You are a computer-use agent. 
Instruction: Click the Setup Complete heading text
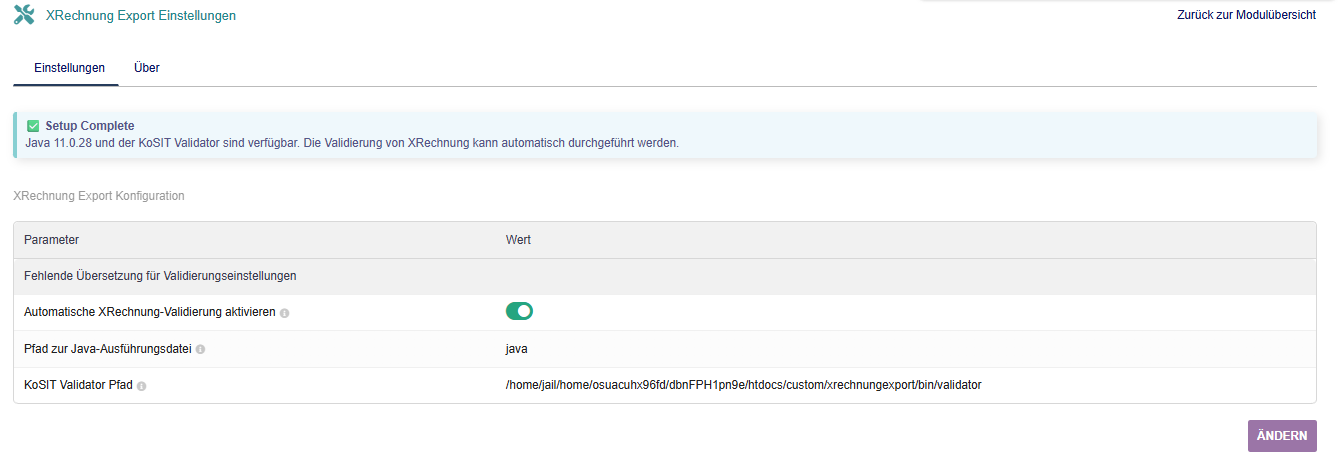click(90, 126)
